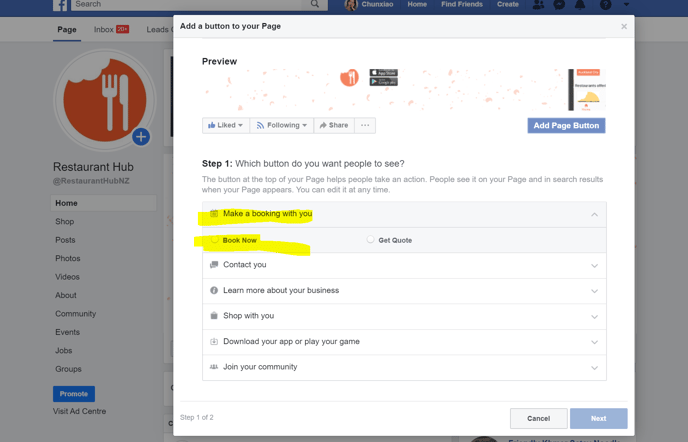688x442 pixels.
Task: Open the account dropdown arrow in top bar
Action: click(626, 4)
